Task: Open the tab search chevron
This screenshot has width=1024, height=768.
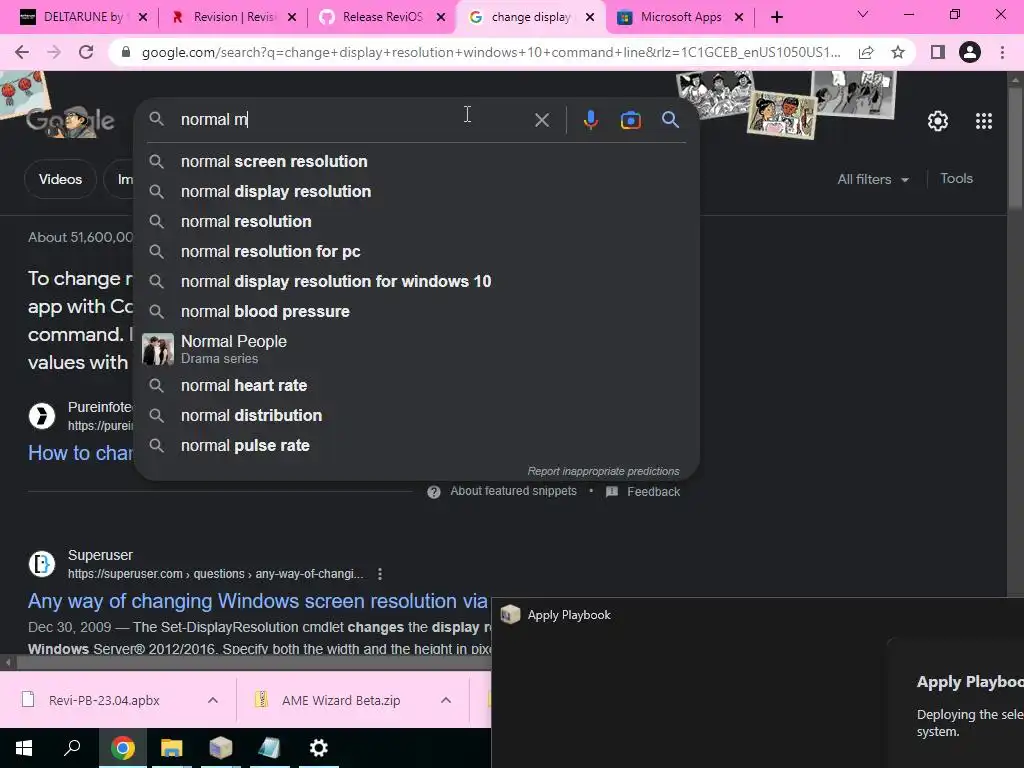Action: click(x=862, y=14)
